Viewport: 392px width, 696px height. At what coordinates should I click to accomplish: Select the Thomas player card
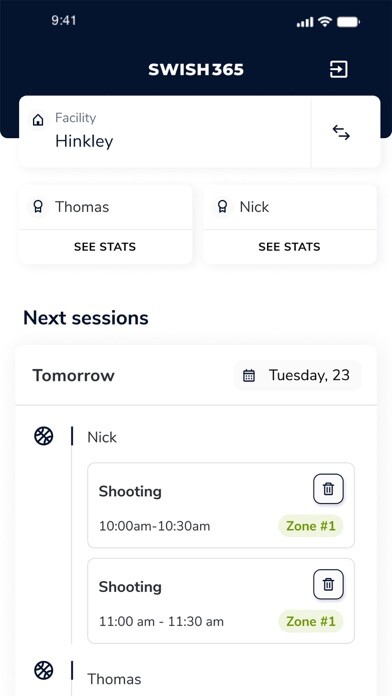[105, 207]
